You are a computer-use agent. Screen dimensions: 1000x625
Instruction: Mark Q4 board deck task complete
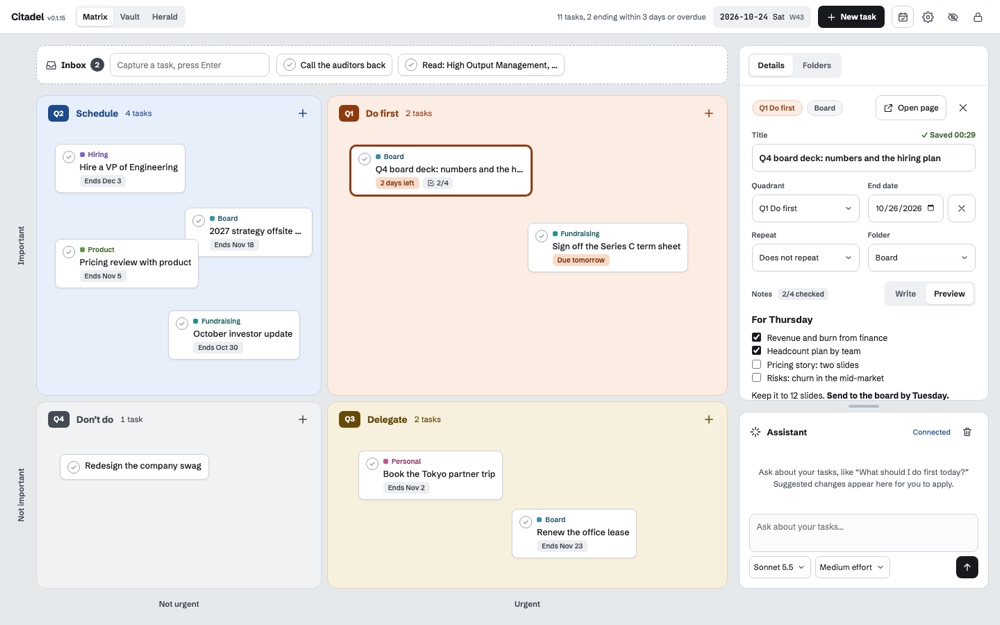364,159
